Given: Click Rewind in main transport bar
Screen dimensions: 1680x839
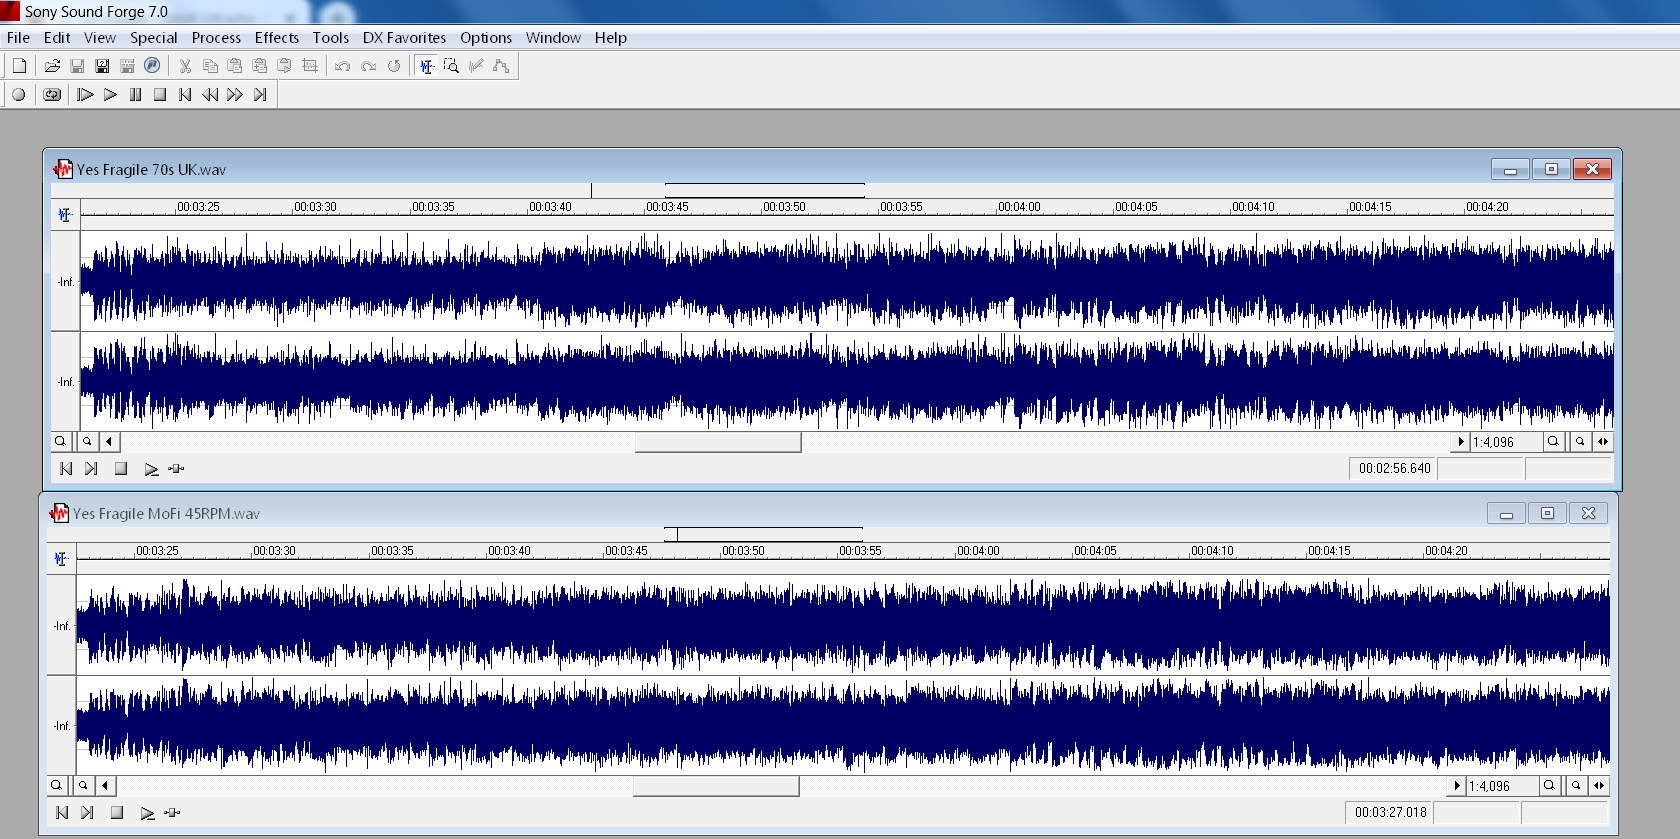Looking at the screenshot, I should coord(210,95).
